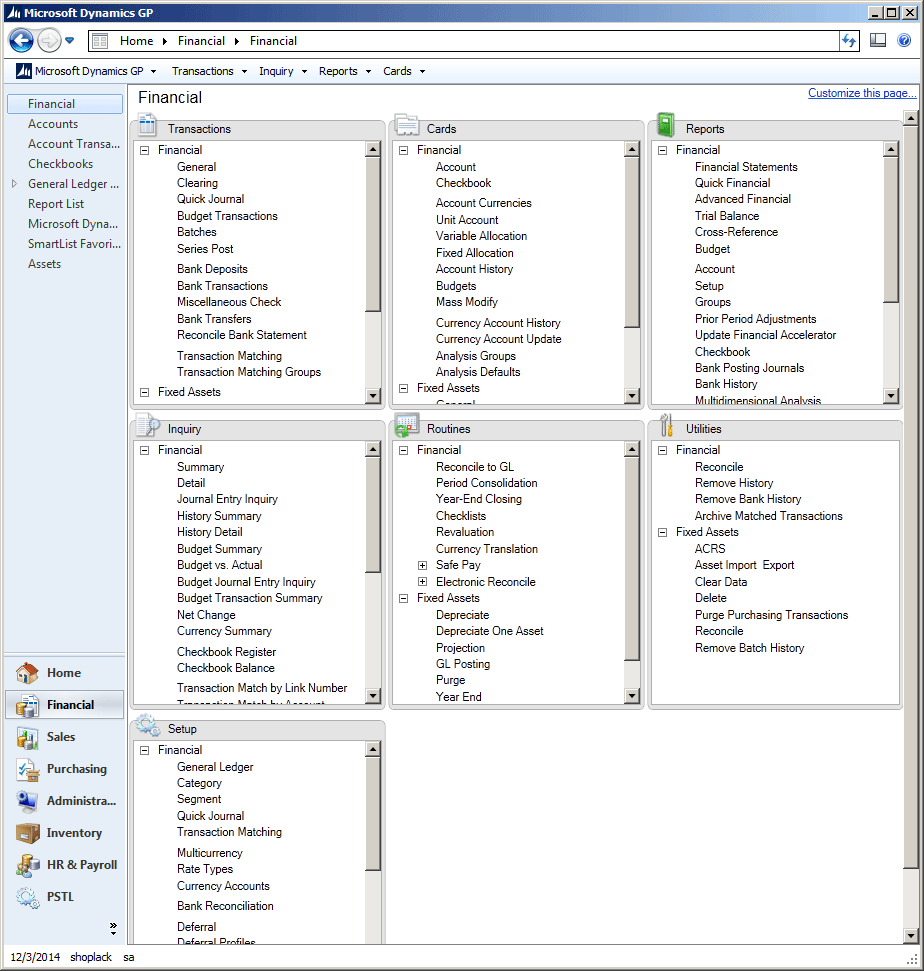Click scroll down arrow in Routines pane
924x971 pixels.
(632, 695)
